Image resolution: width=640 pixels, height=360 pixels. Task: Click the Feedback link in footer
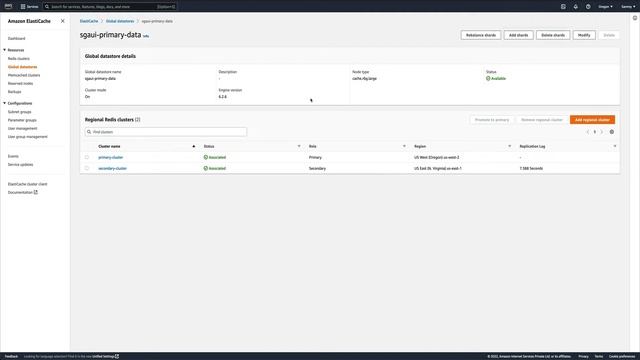tap(11, 356)
